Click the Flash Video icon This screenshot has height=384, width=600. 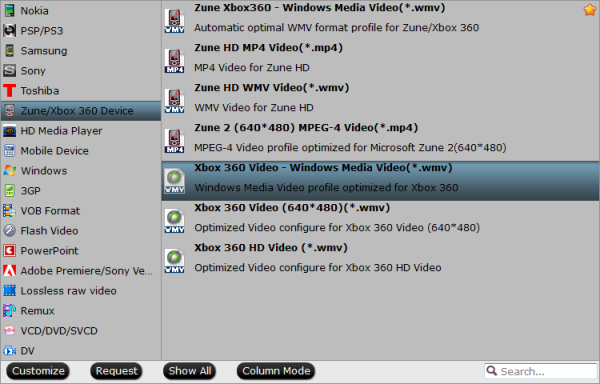[9, 231]
